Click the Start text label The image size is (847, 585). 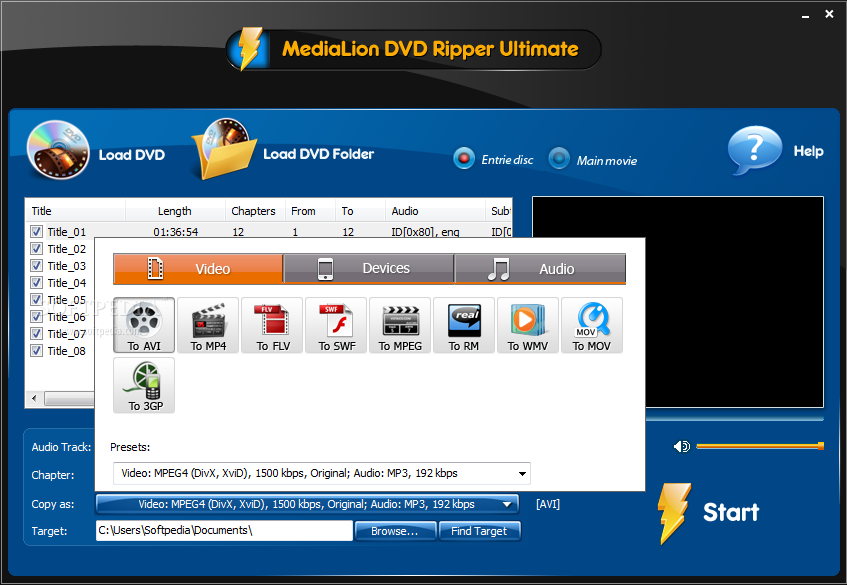731,512
